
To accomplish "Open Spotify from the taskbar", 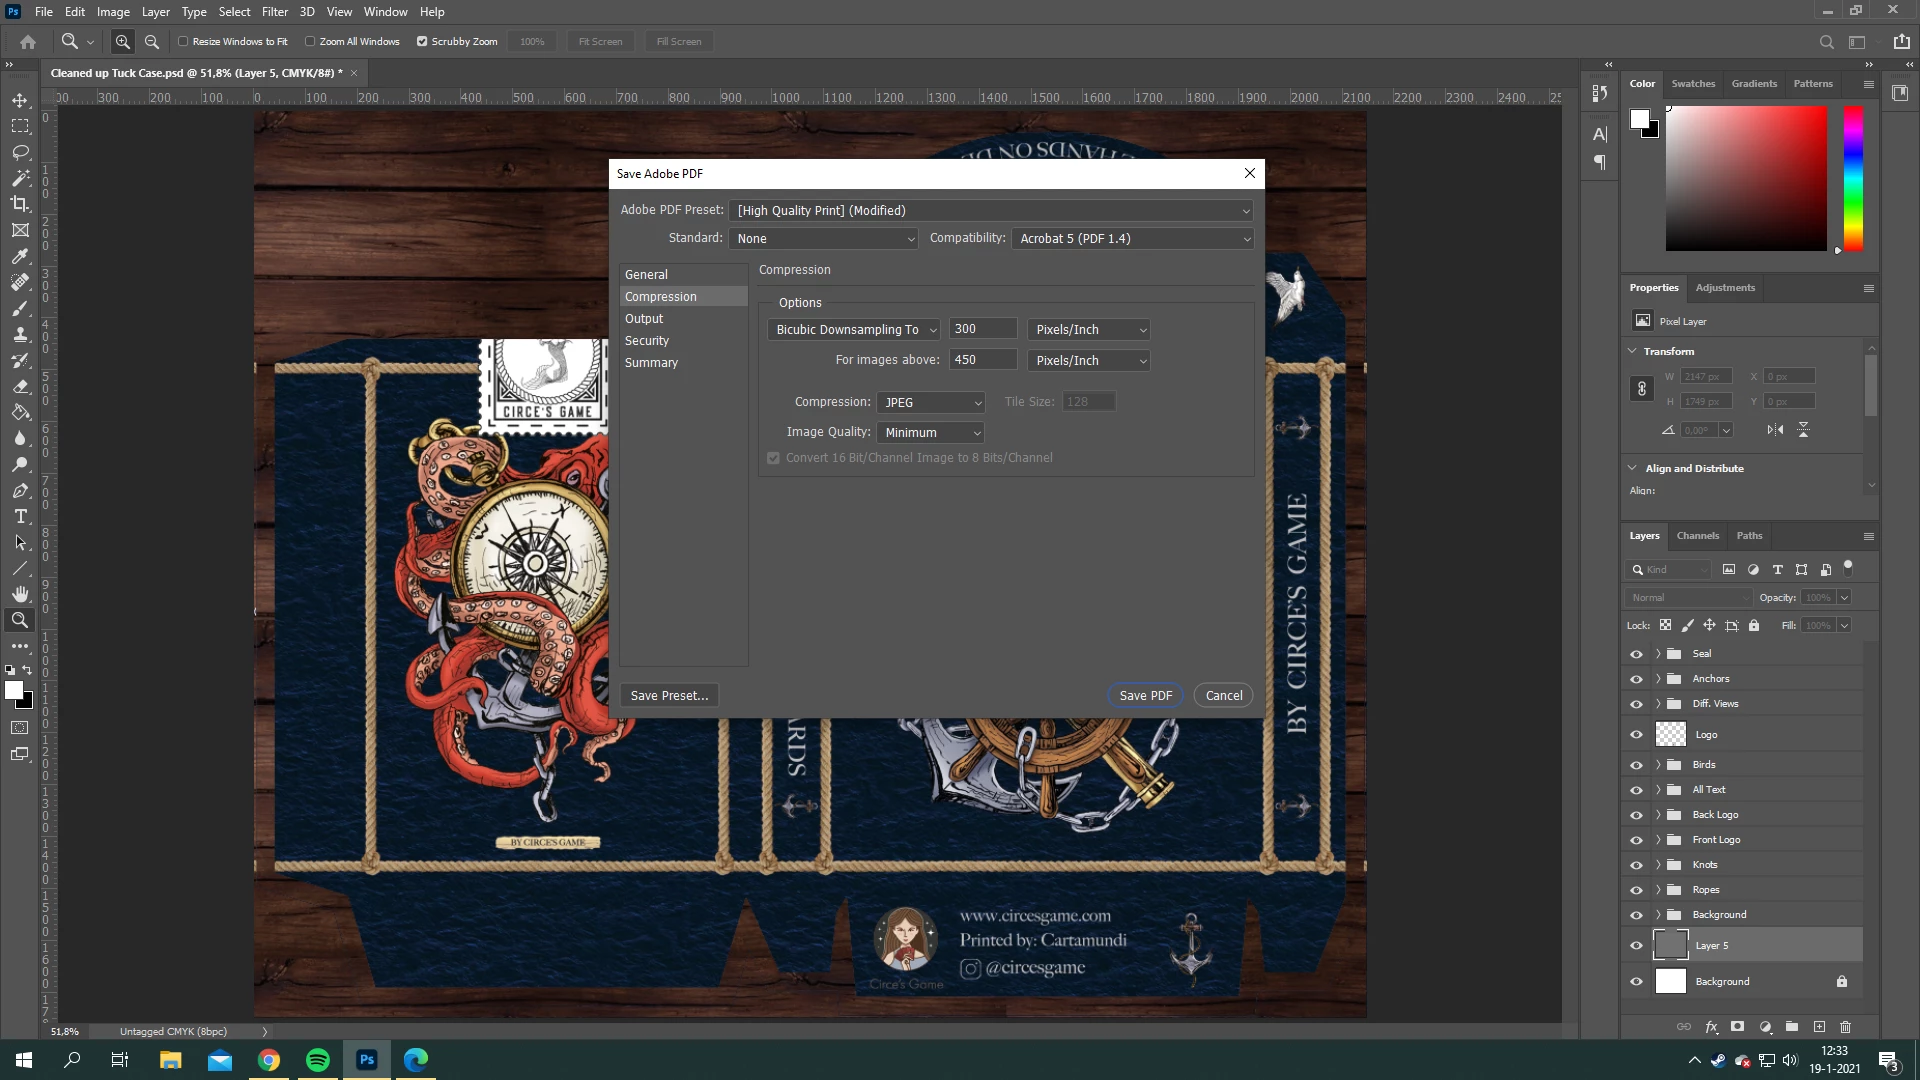I will [318, 1060].
